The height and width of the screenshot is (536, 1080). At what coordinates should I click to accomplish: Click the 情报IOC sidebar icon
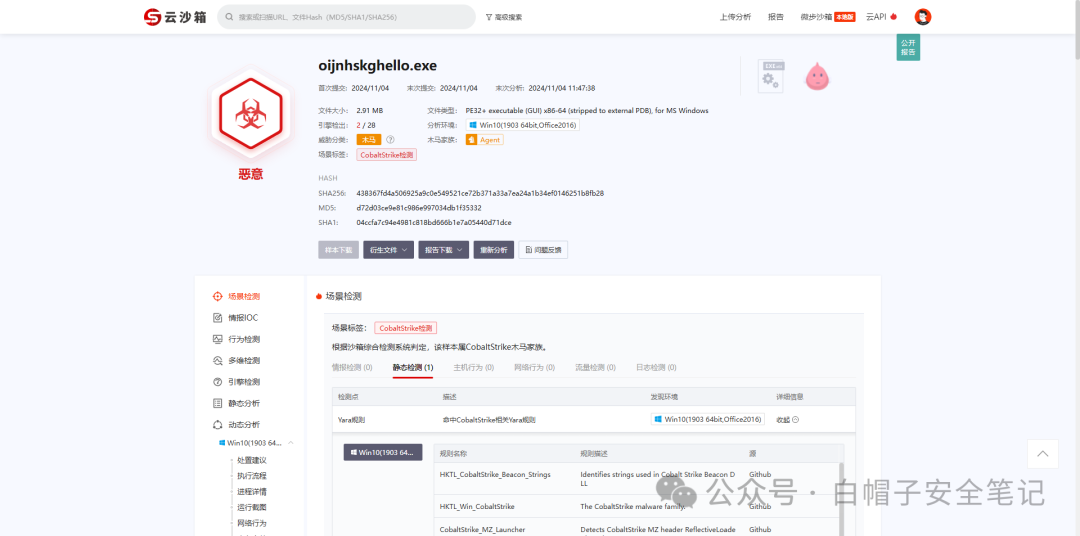(x=217, y=318)
